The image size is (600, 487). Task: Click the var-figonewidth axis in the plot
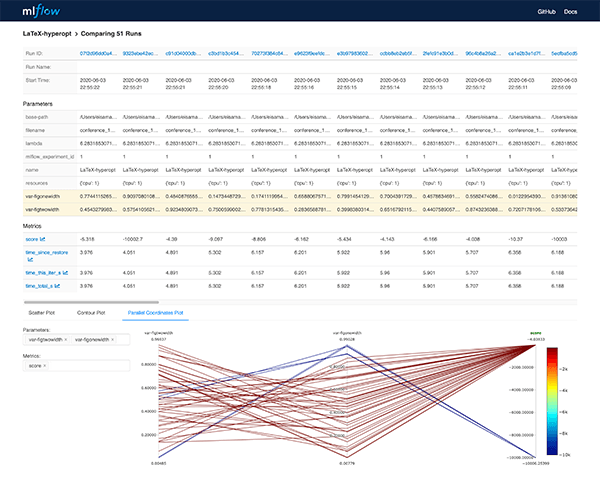coord(347,401)
